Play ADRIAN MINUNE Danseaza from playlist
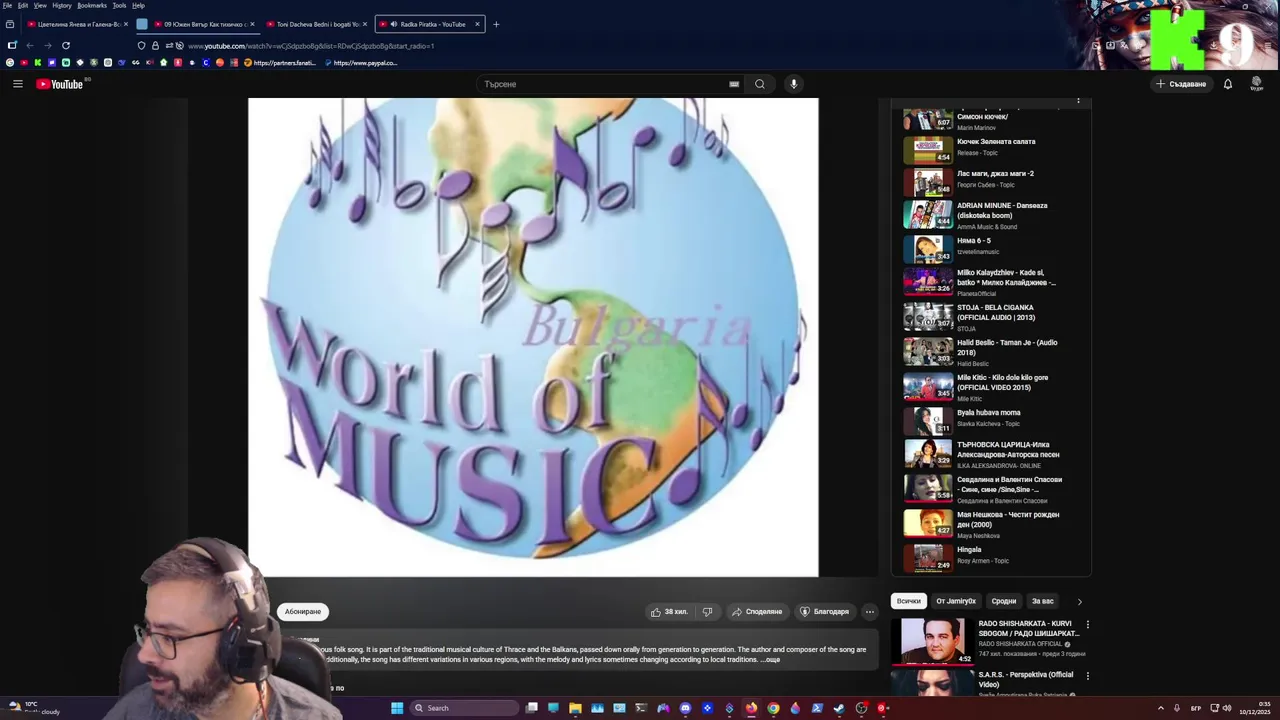 coord(982,215)
